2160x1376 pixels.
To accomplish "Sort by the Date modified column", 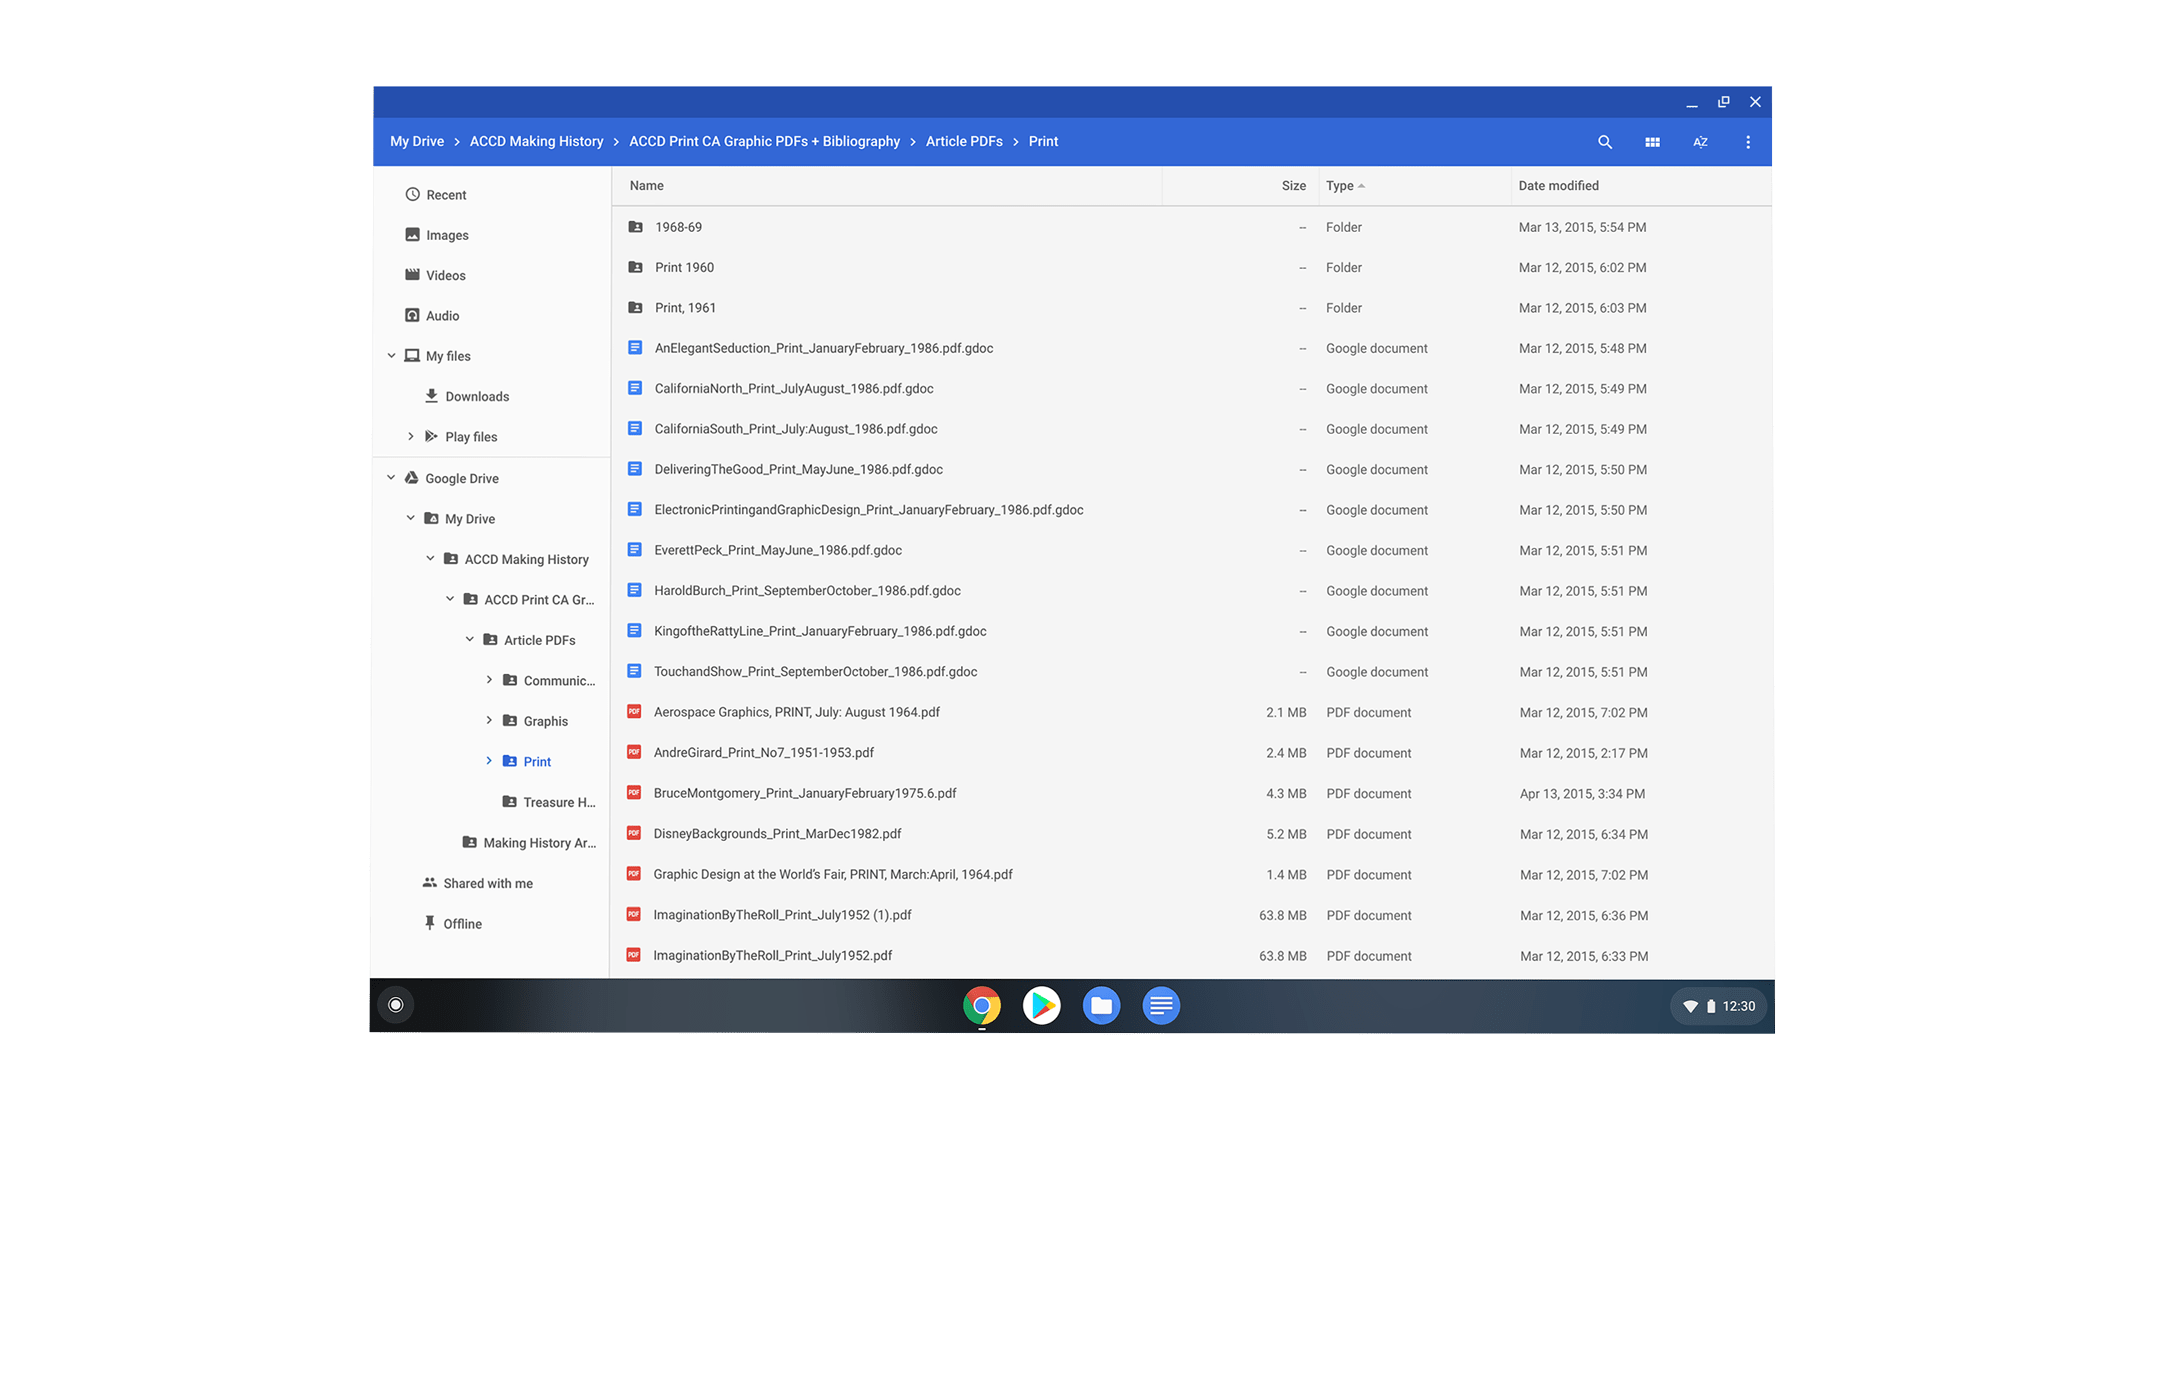I will (x=1558, y=186).
